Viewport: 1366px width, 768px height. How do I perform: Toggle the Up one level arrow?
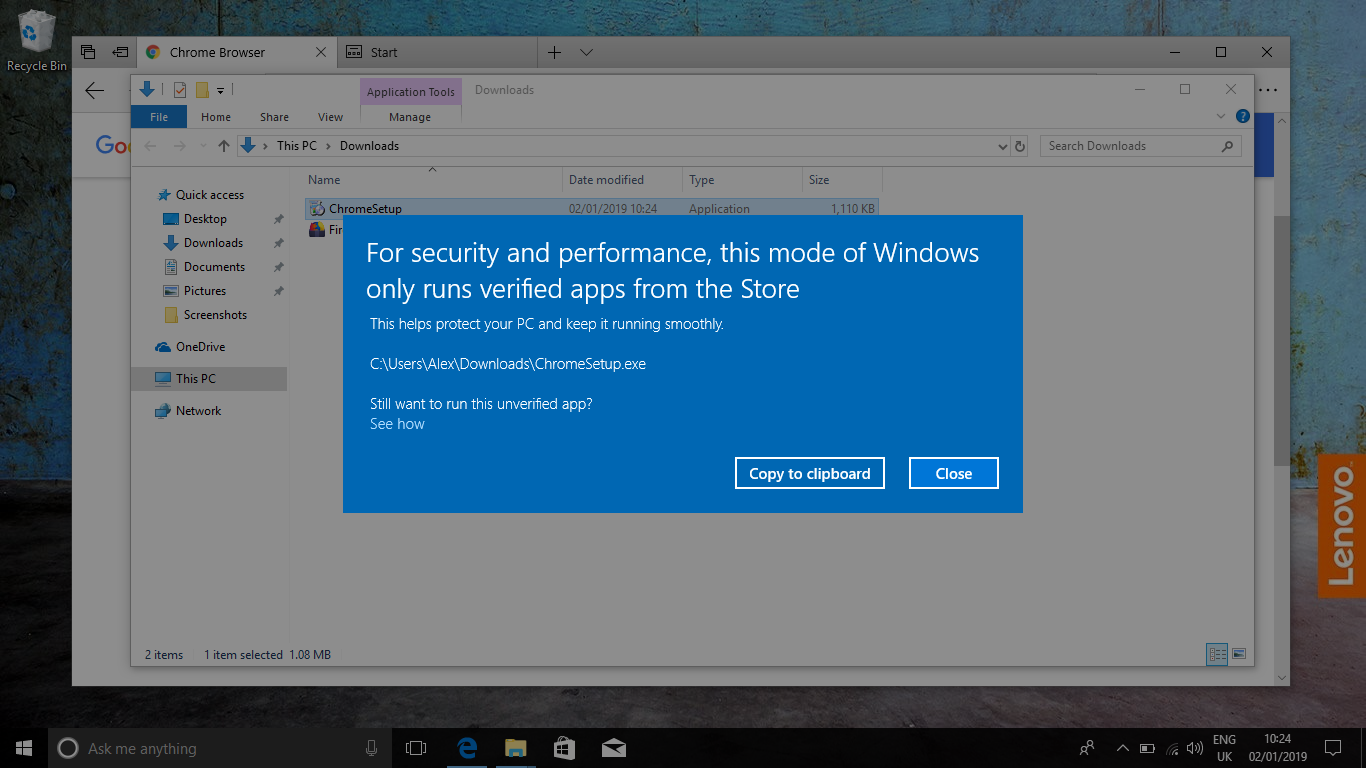(222, 145)
